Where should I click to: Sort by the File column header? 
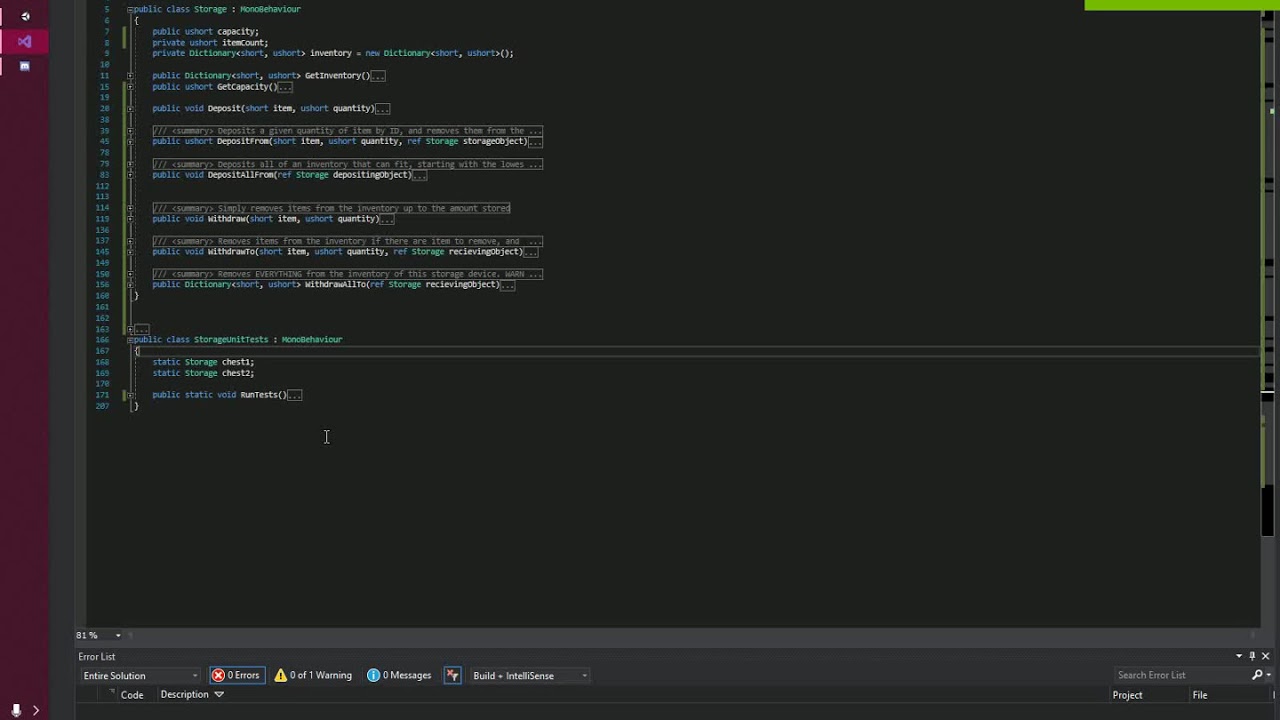click(x=1200, y=695)
